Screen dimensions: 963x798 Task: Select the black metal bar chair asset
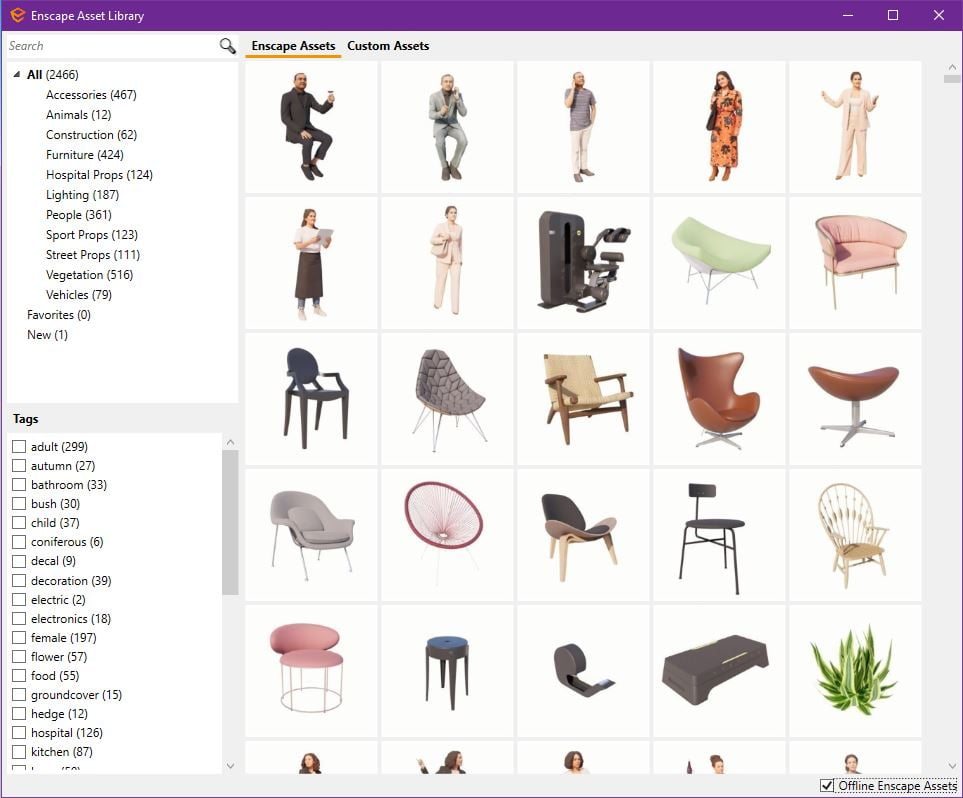[719, 535]
